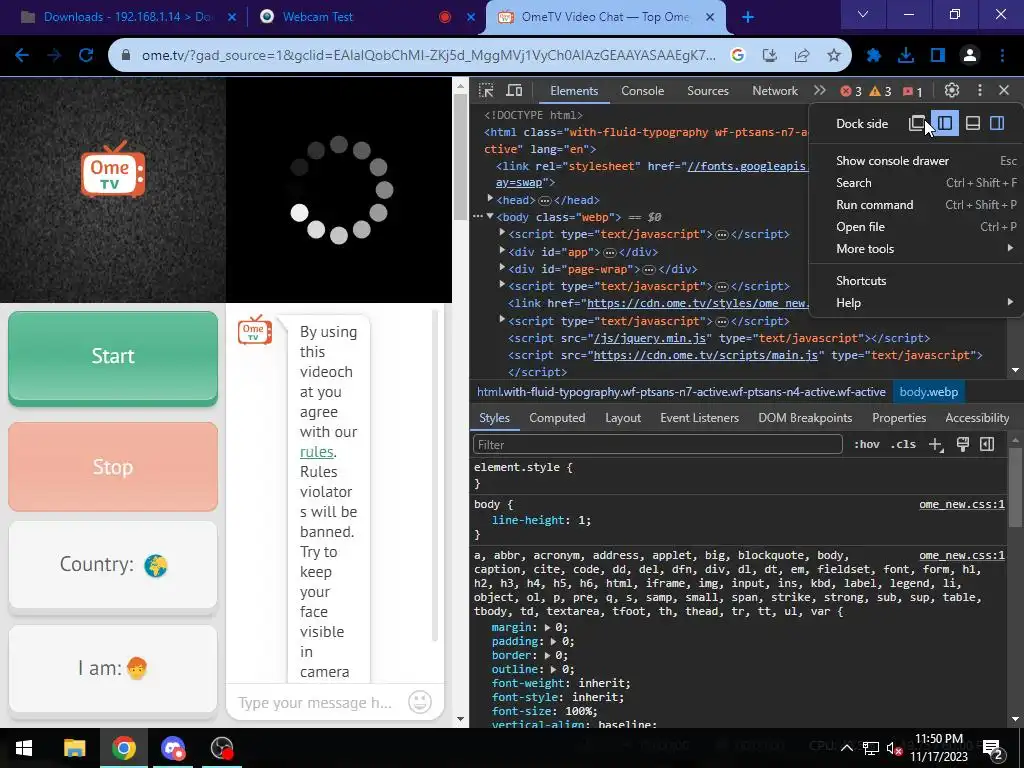Open the Accessibility pane
1024x768 pixels.
[x=977, y=418]
